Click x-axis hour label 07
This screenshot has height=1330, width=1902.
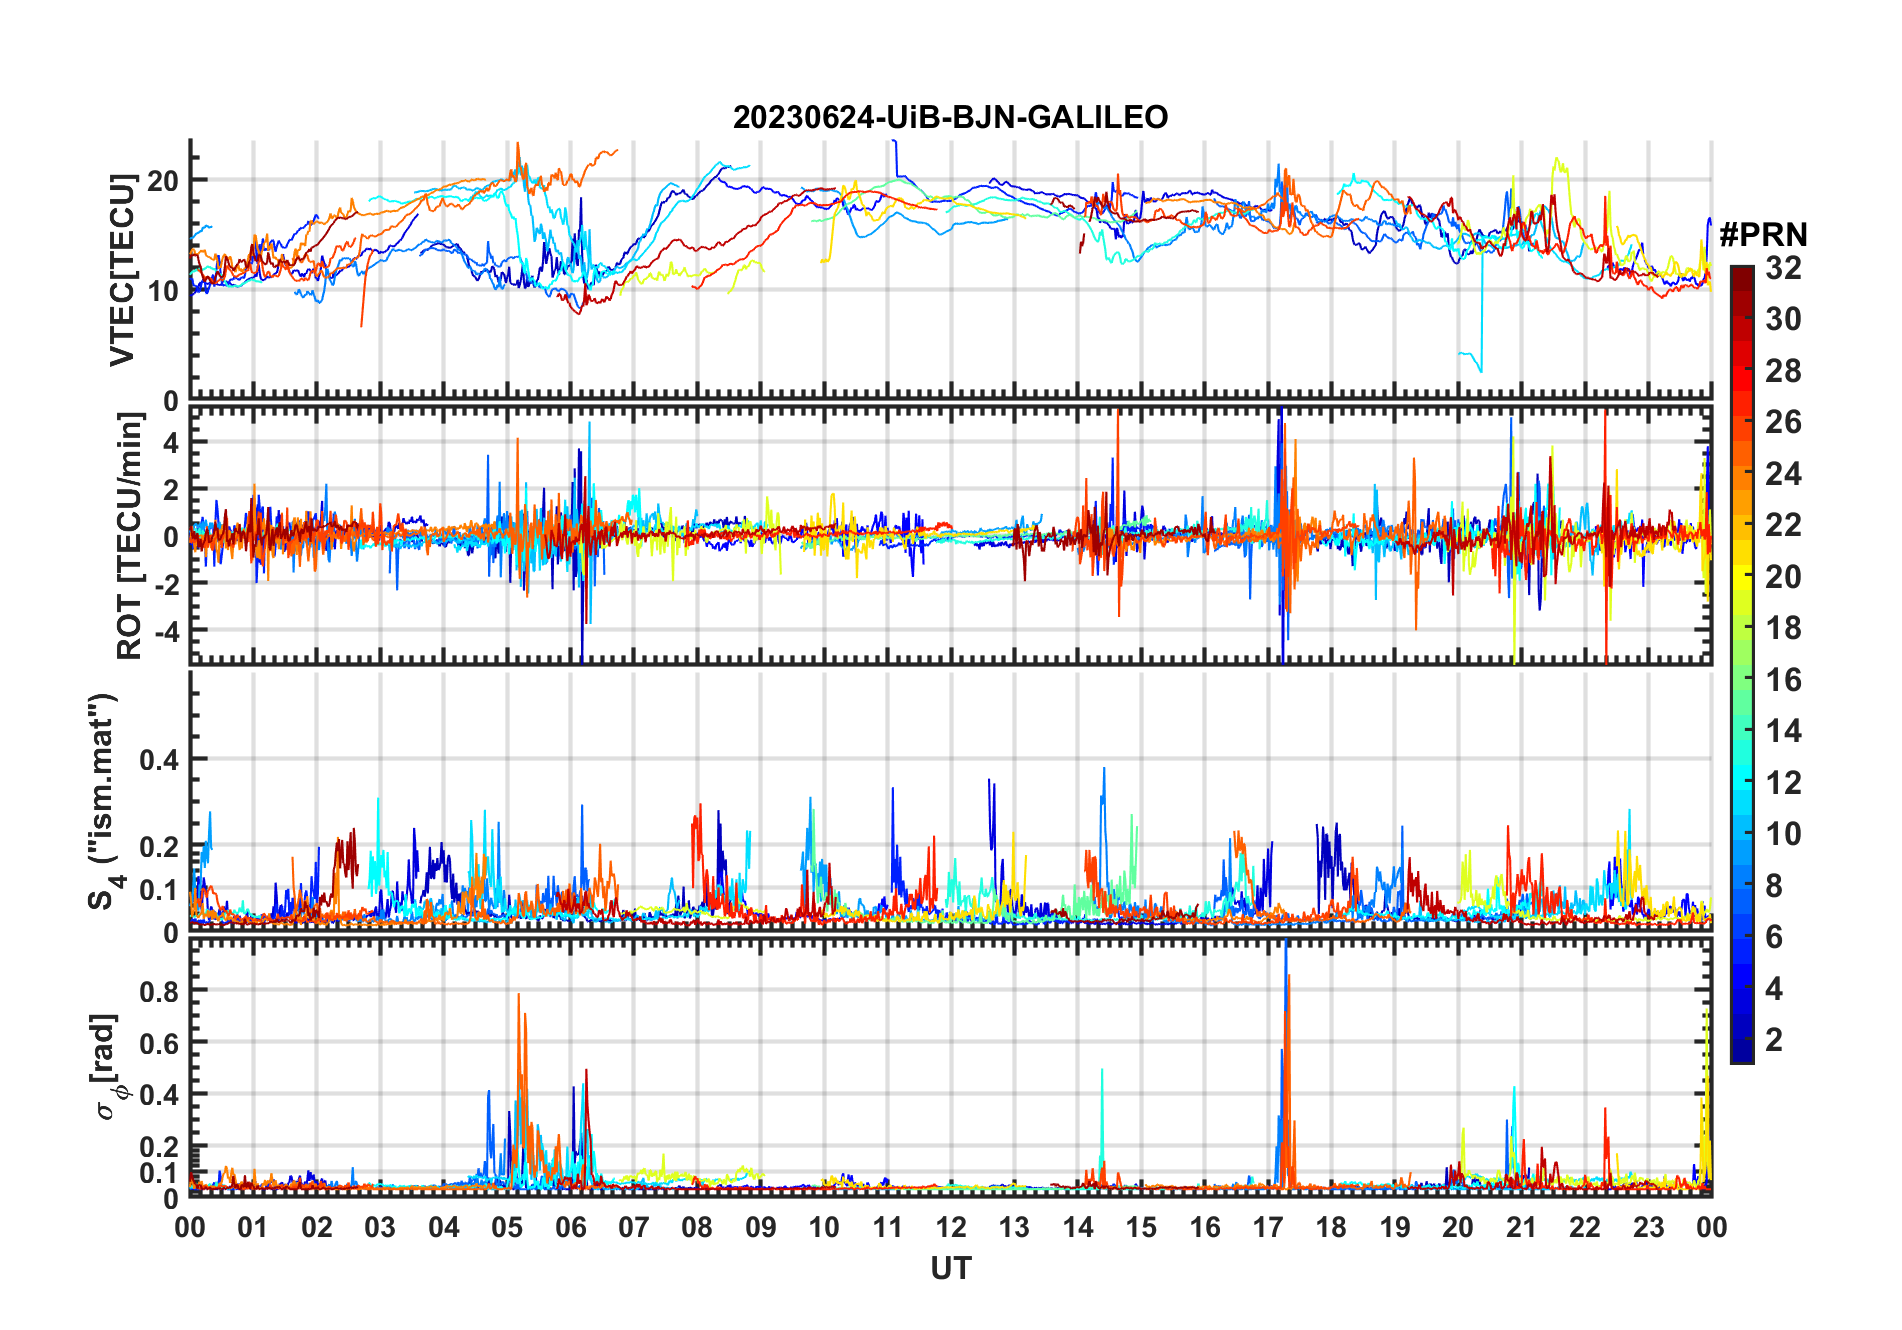(634, 1228)
